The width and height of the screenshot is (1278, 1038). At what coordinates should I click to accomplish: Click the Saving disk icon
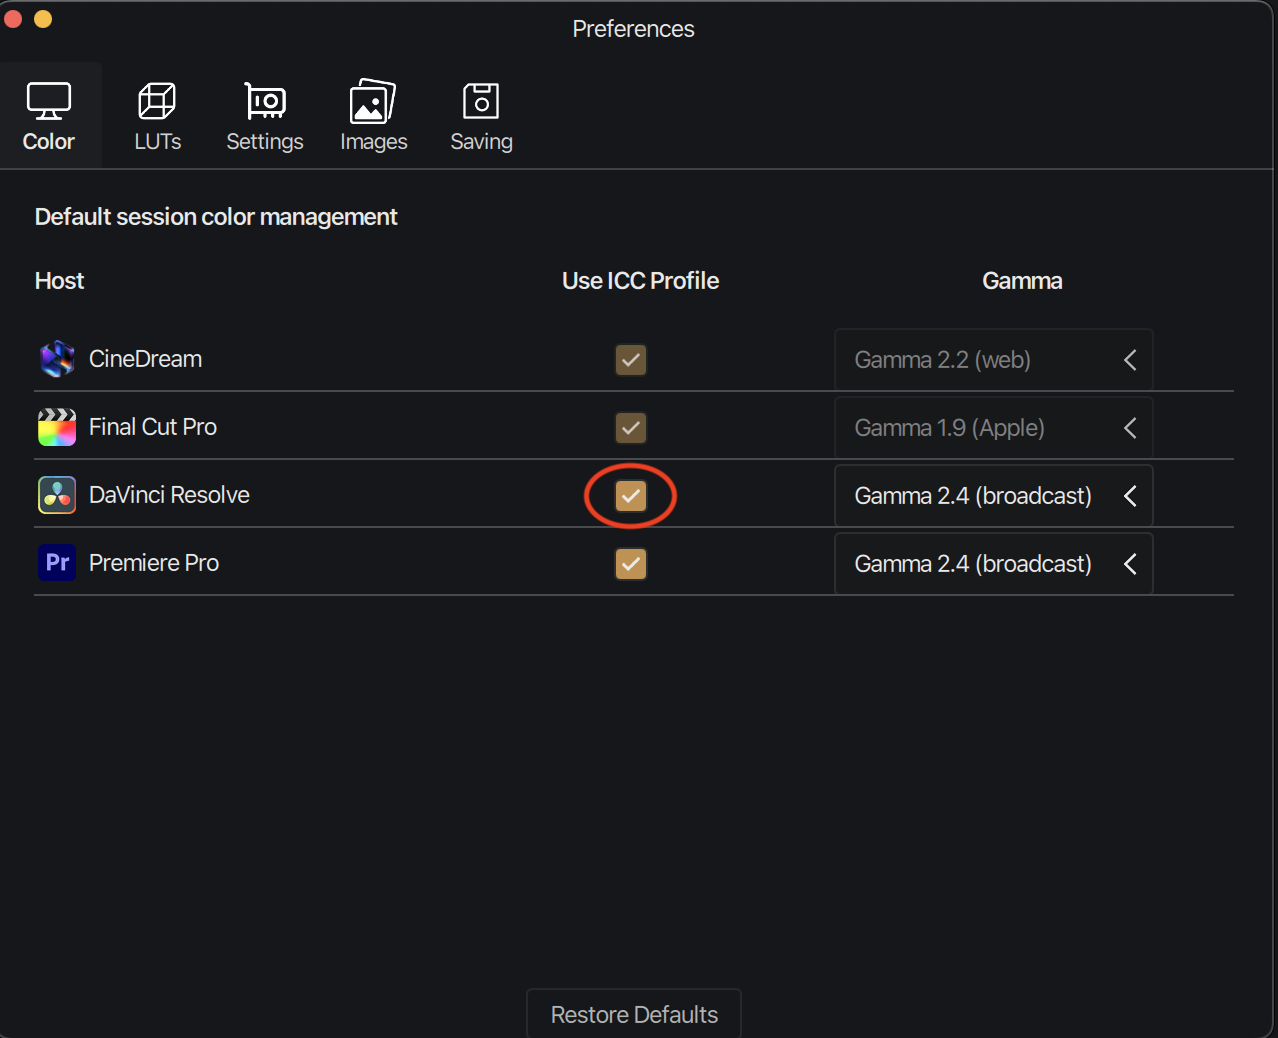point(481,101)
